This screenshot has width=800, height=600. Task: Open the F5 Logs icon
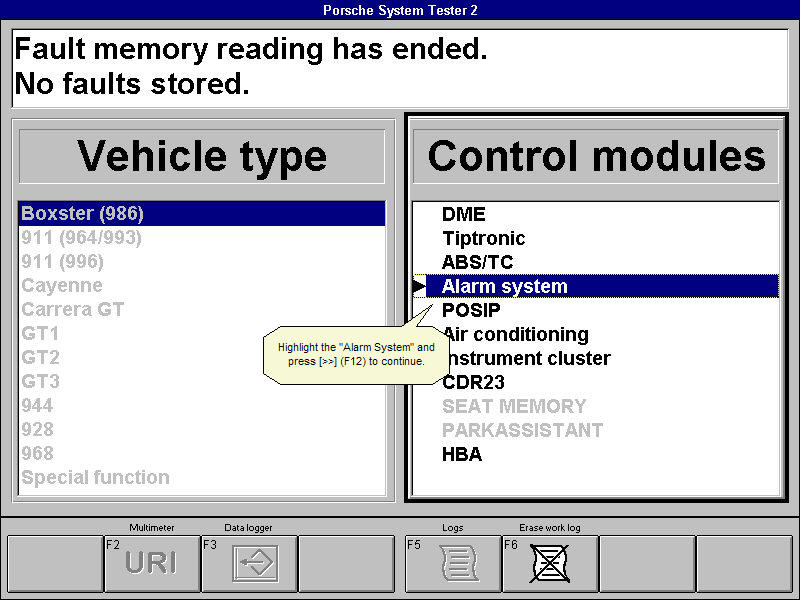click(x=453, y=564)
